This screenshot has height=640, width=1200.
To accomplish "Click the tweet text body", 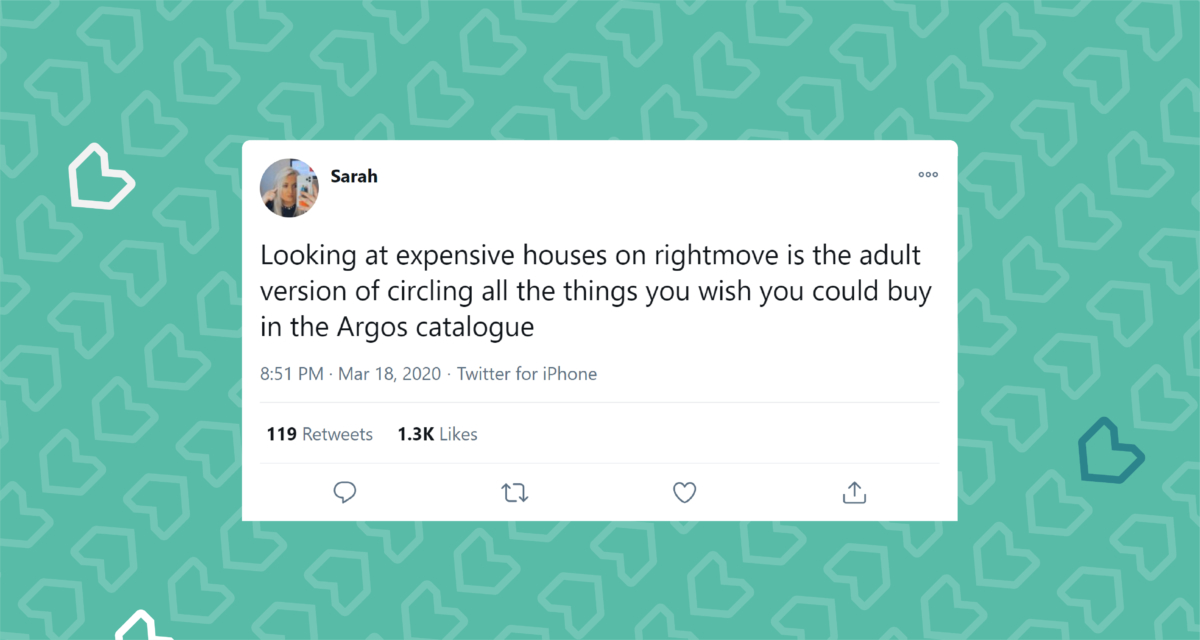I will pos(596,290).
